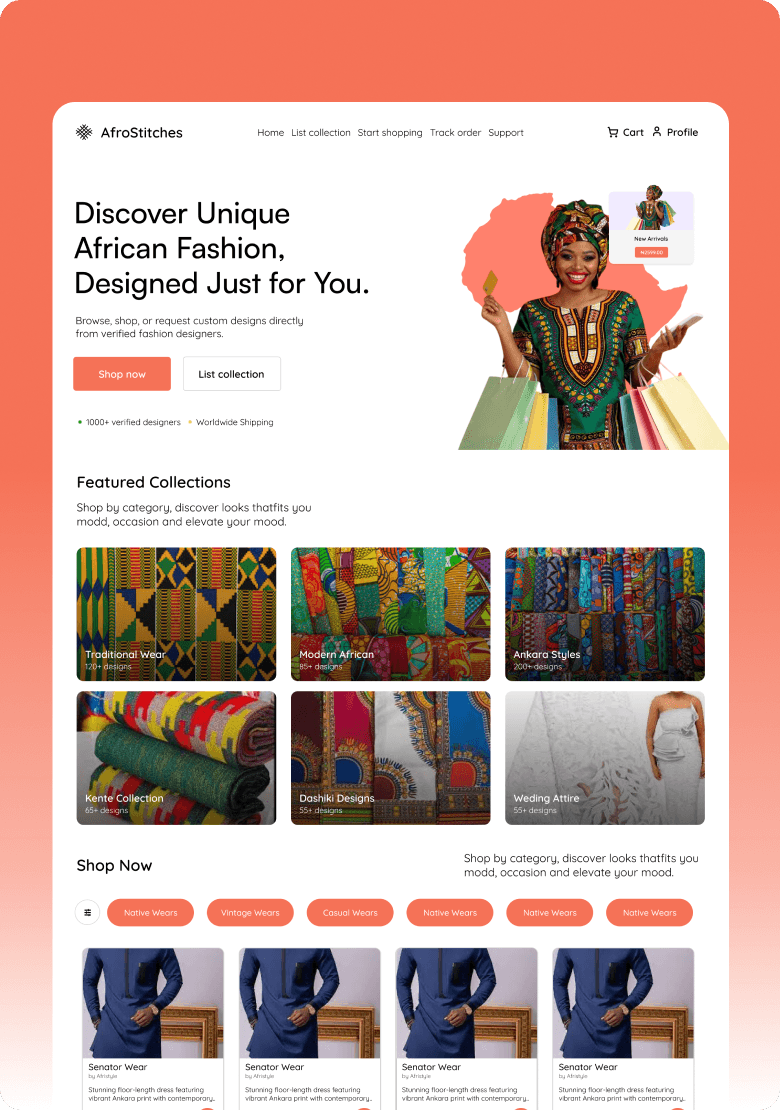Open the Profile user icon
The image size is (780, 1110).
(657, 132)
